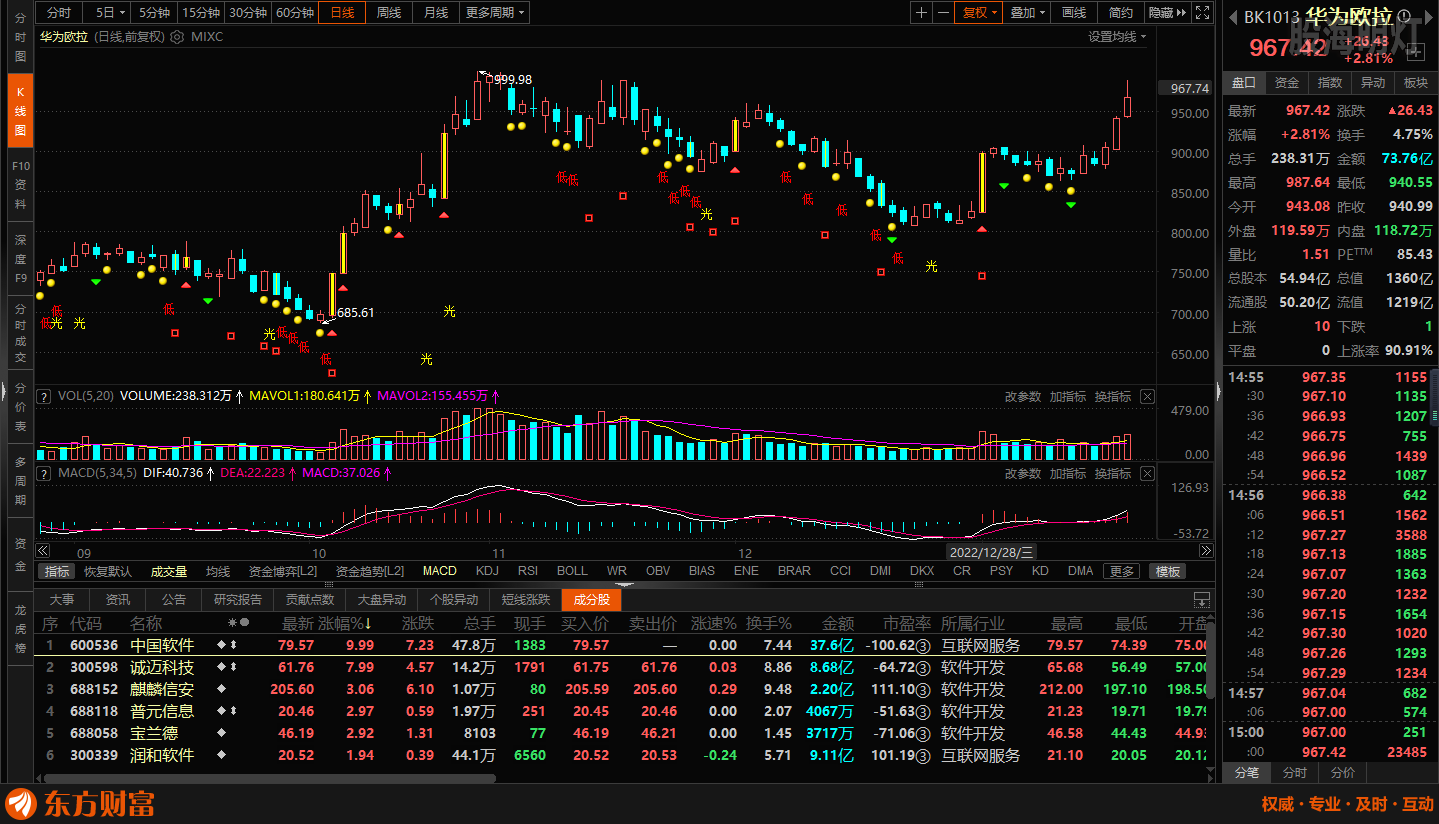Click the sort indicator icons left of 最新
The image size is (1439, 824).
[x=239, y=623]
